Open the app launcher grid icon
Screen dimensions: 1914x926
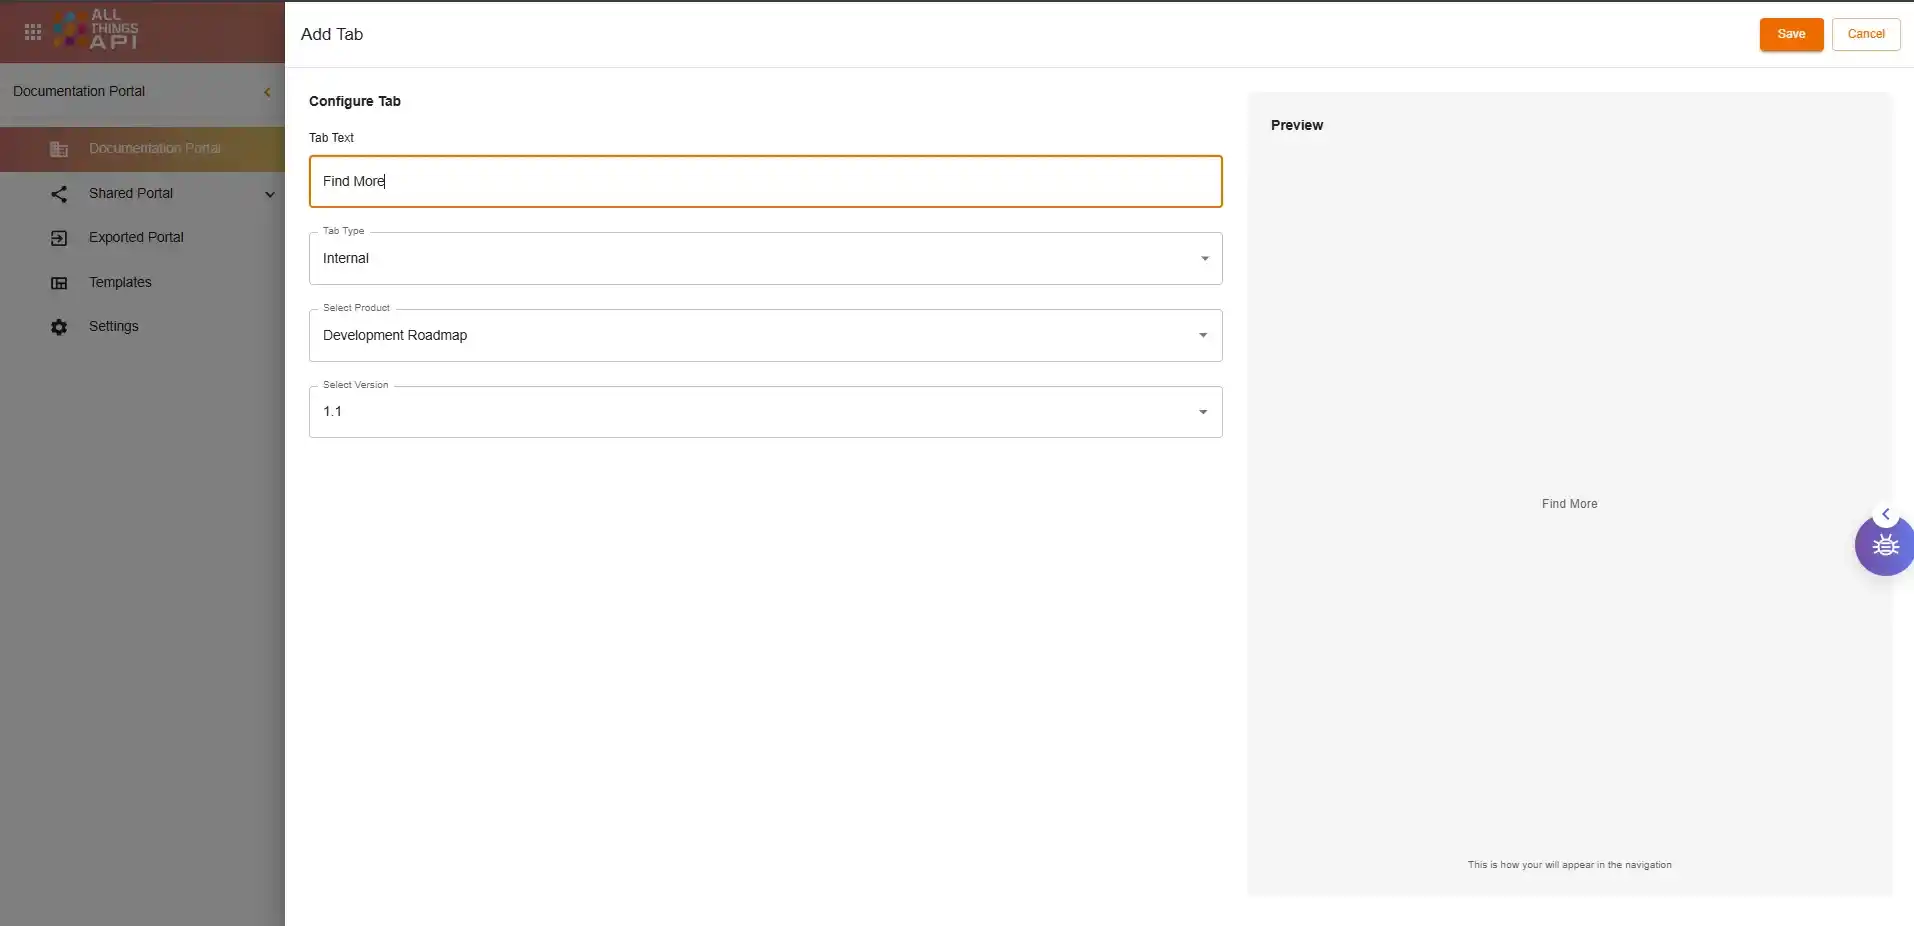(33, 32)
